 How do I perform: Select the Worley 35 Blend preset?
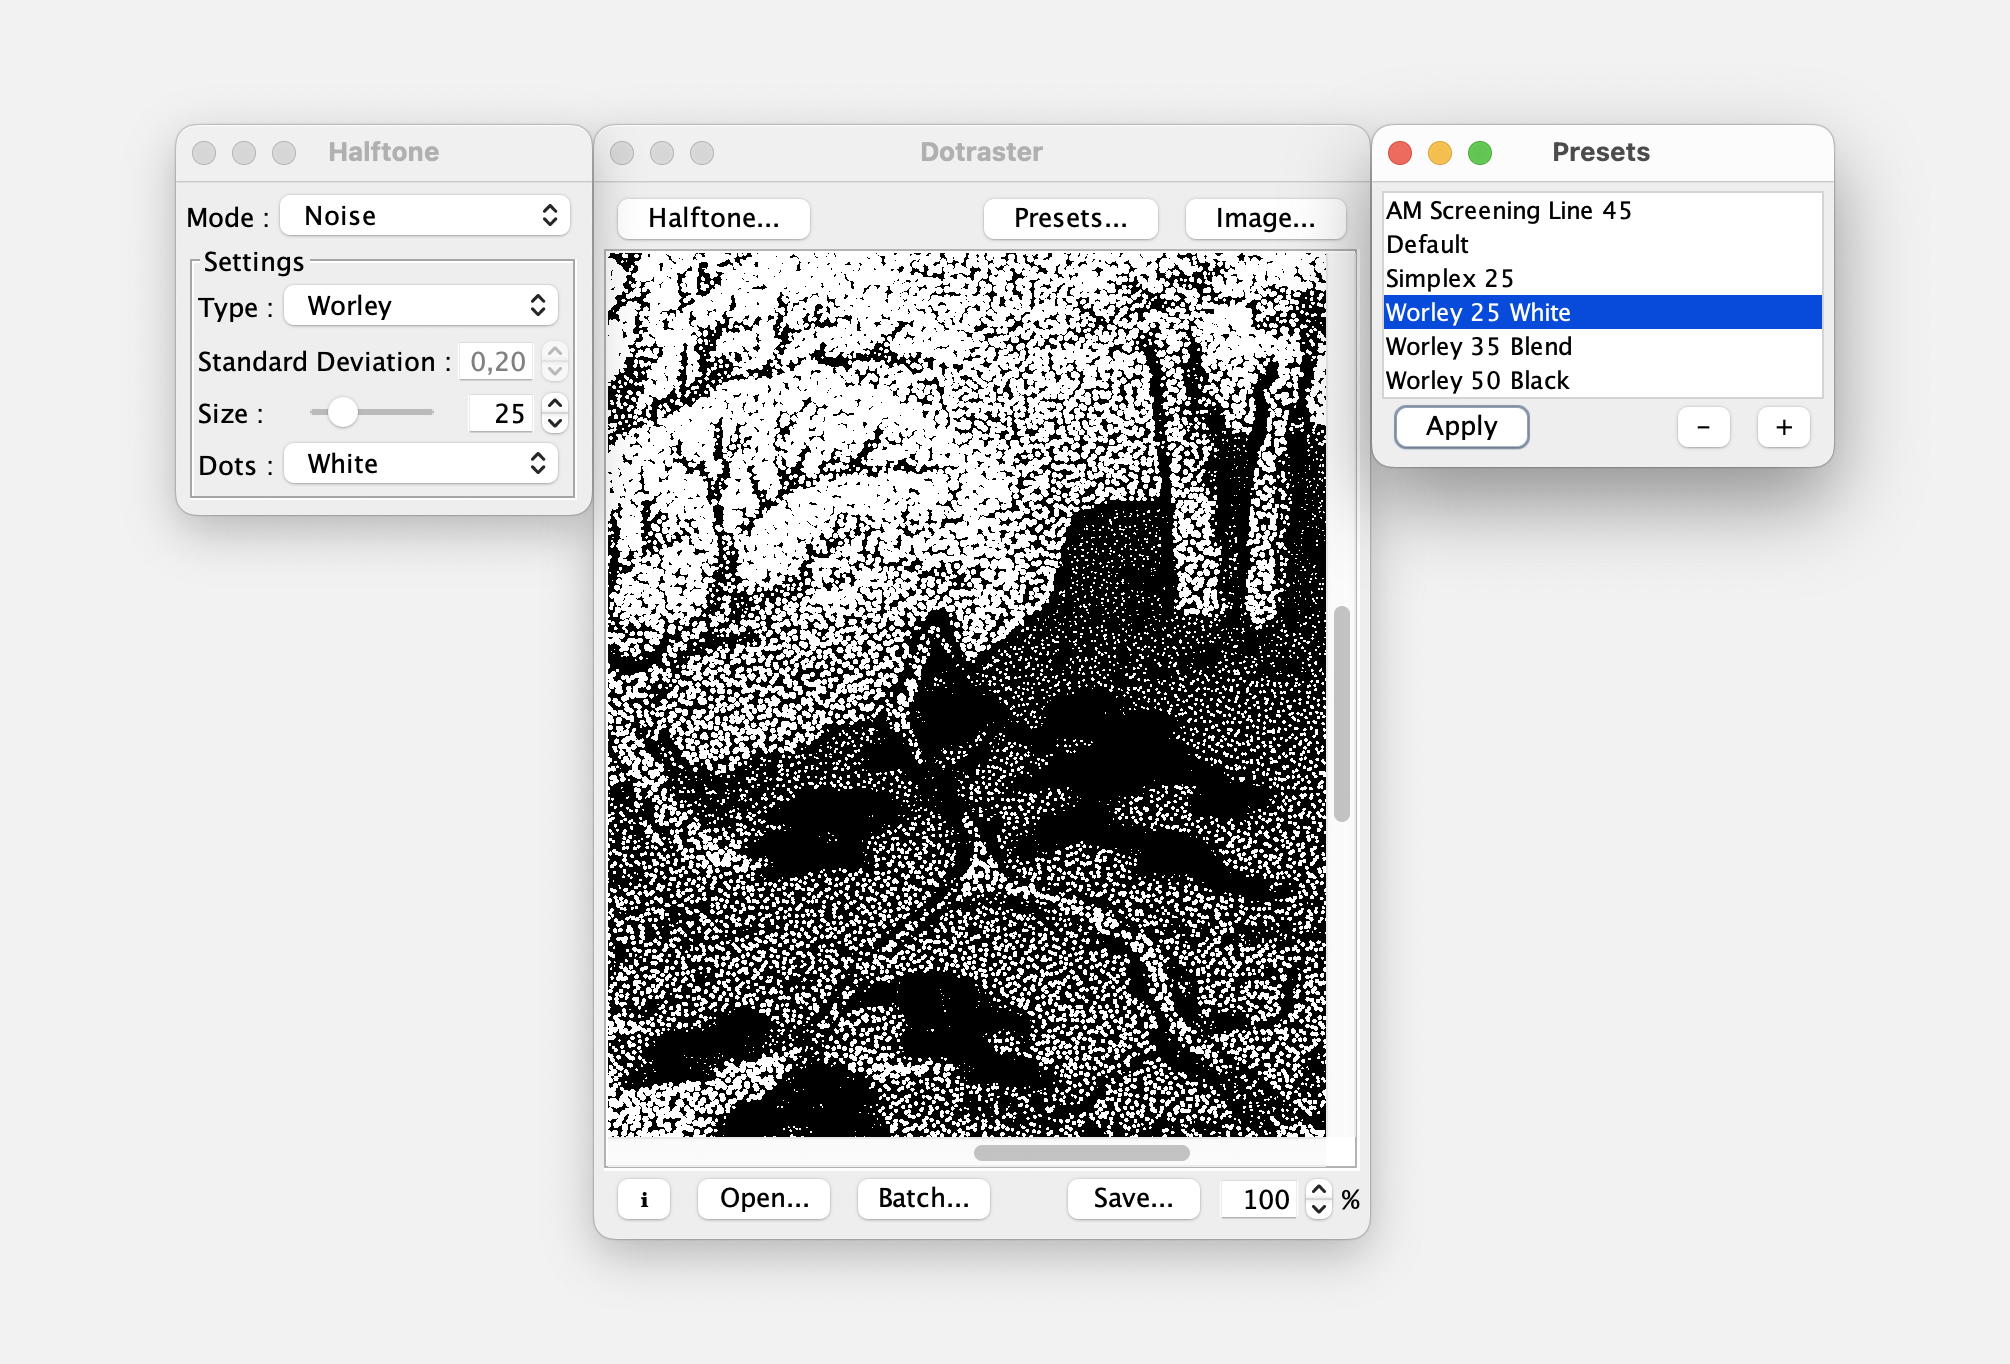(1478, 347)
